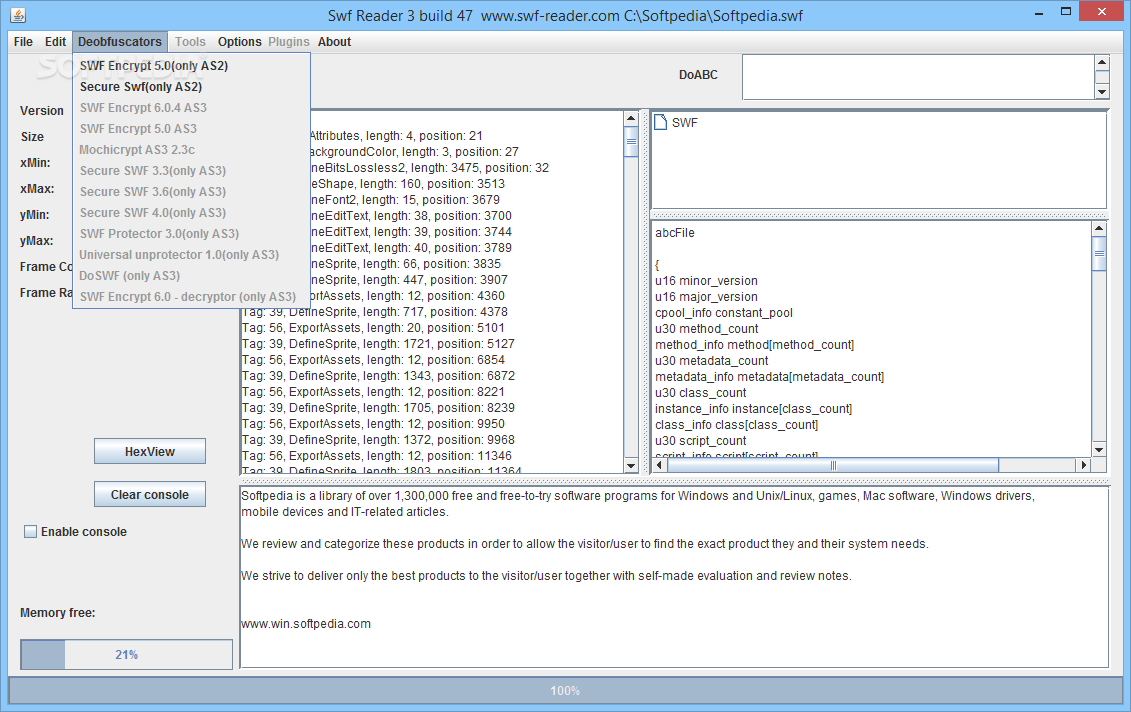Select Mochicrypt AS3 2.3c entry
Image resolution: width=1131 pixels, height=712 pixels.
191,149
